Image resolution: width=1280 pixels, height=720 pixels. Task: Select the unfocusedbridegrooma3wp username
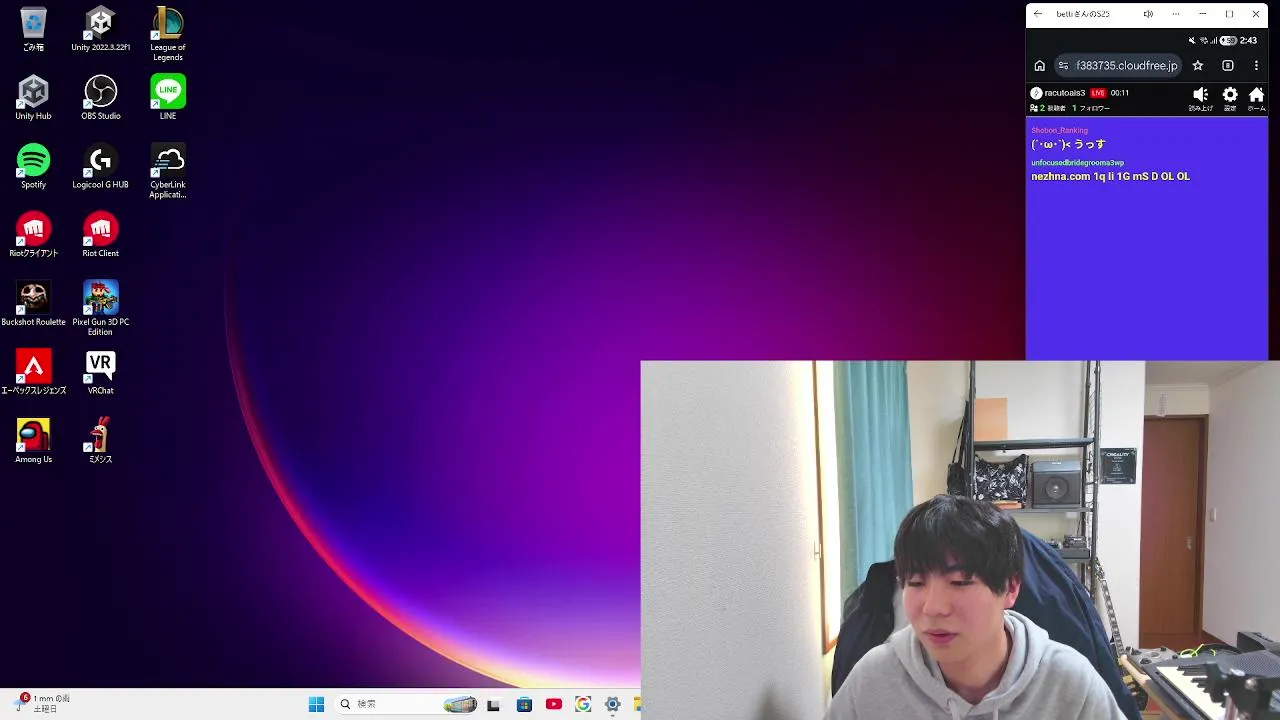(x=1077, y=162)
